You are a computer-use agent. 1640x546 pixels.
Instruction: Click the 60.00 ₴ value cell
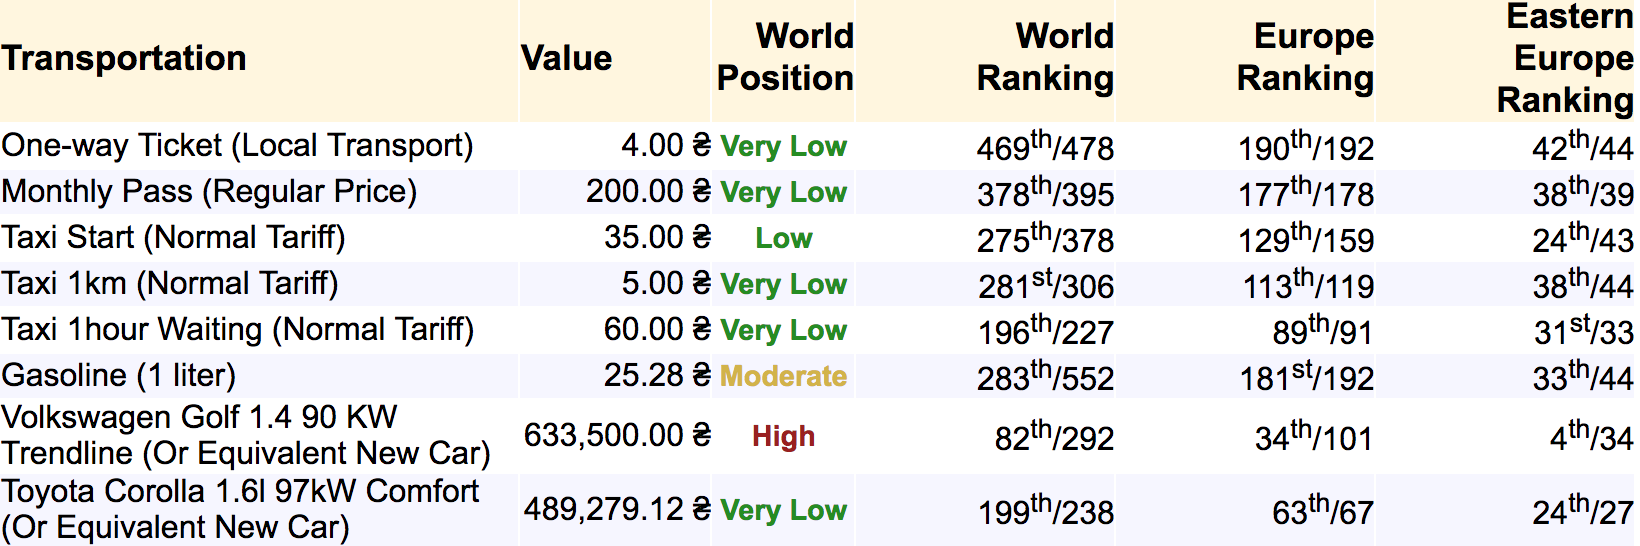tap(658, 330)
